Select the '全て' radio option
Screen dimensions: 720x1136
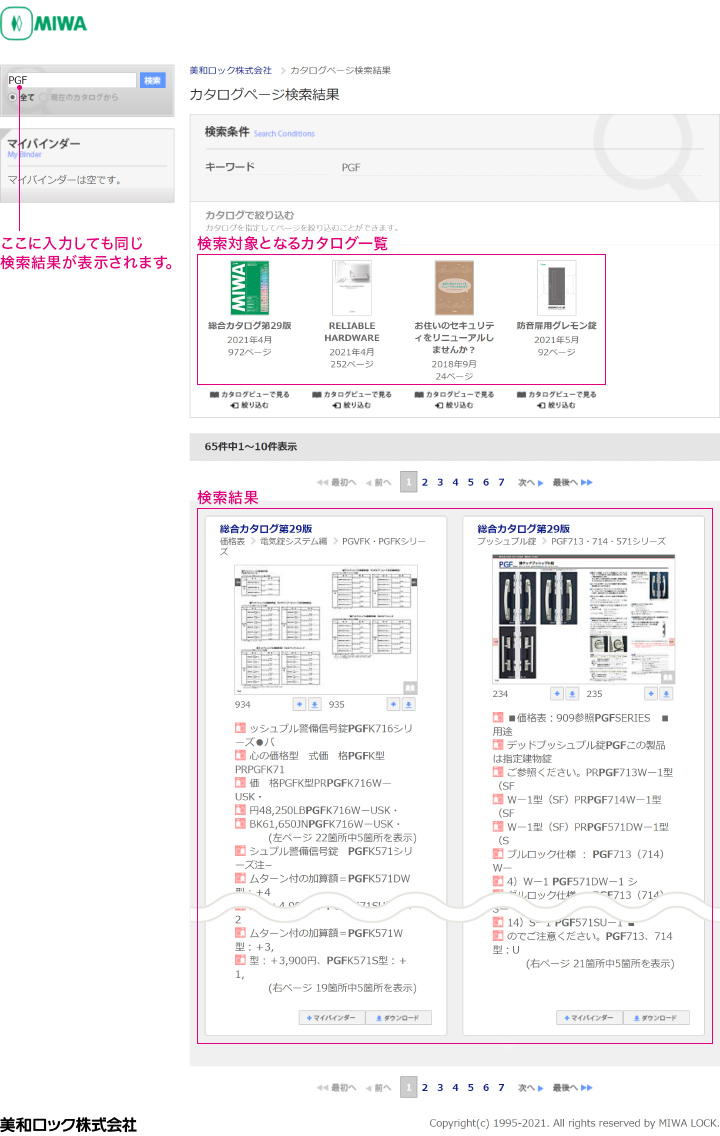coord(13,97)
